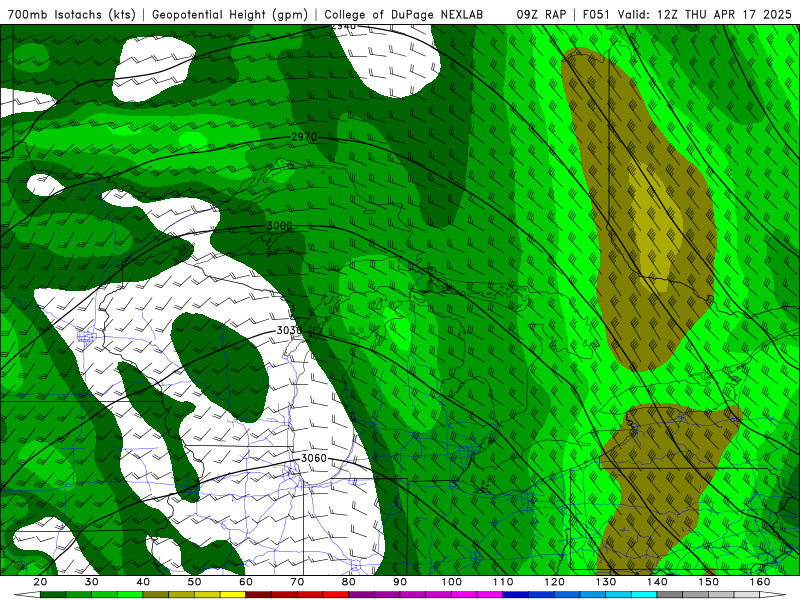The height and width of the screenshot is (600, 800).
Task: Select the dark blue 110-115 kt legend swatch
Action: (516, 595)
